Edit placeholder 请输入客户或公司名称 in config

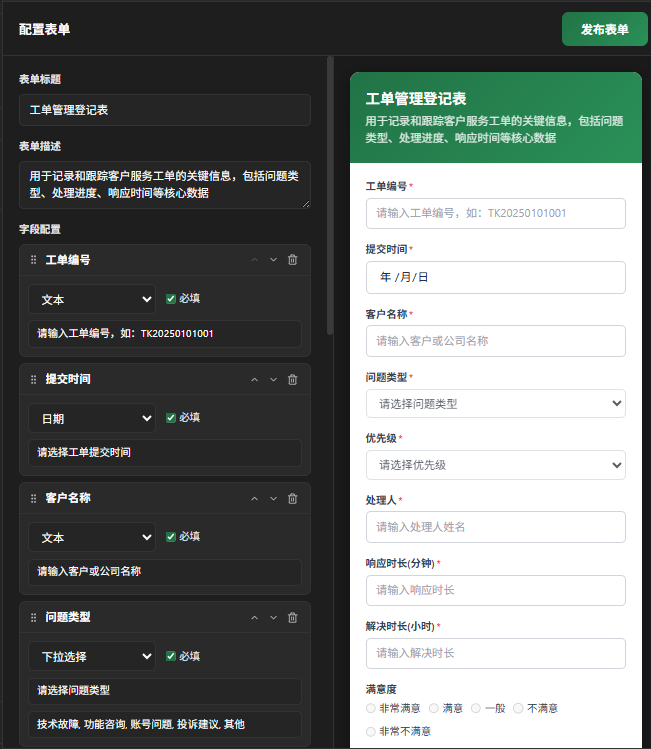[165, 572]
